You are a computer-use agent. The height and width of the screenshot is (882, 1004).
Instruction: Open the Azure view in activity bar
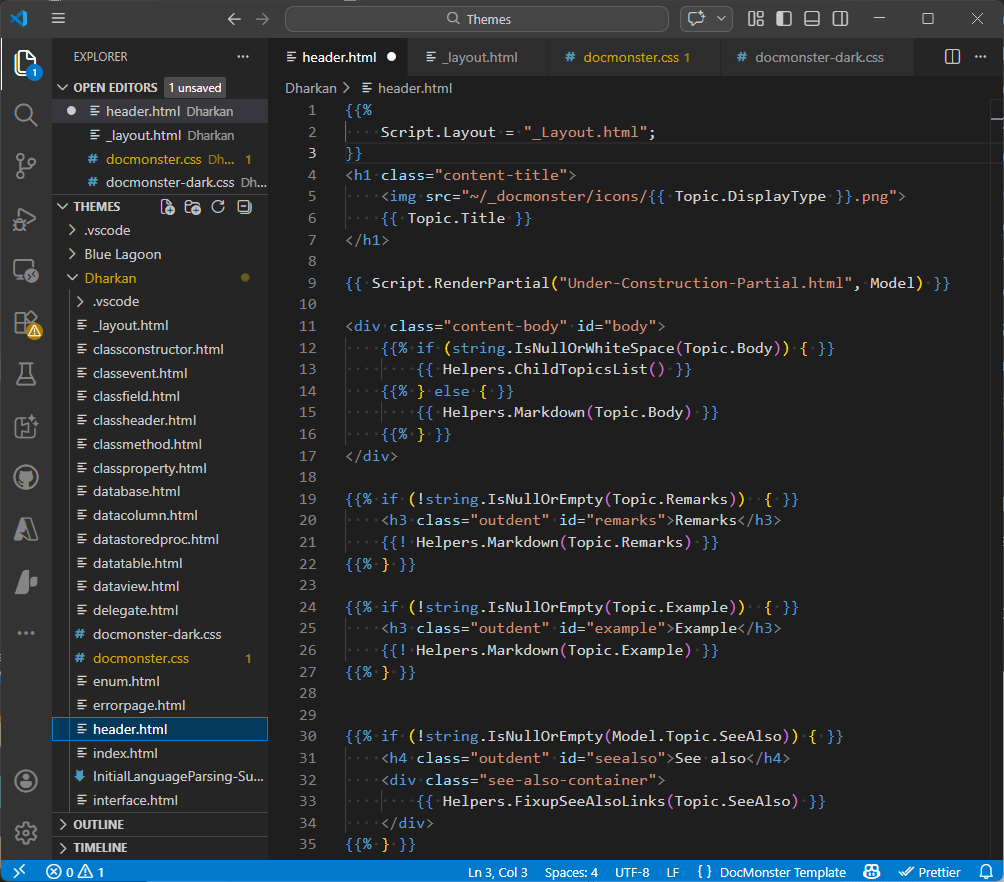click(x=26, y=530)
